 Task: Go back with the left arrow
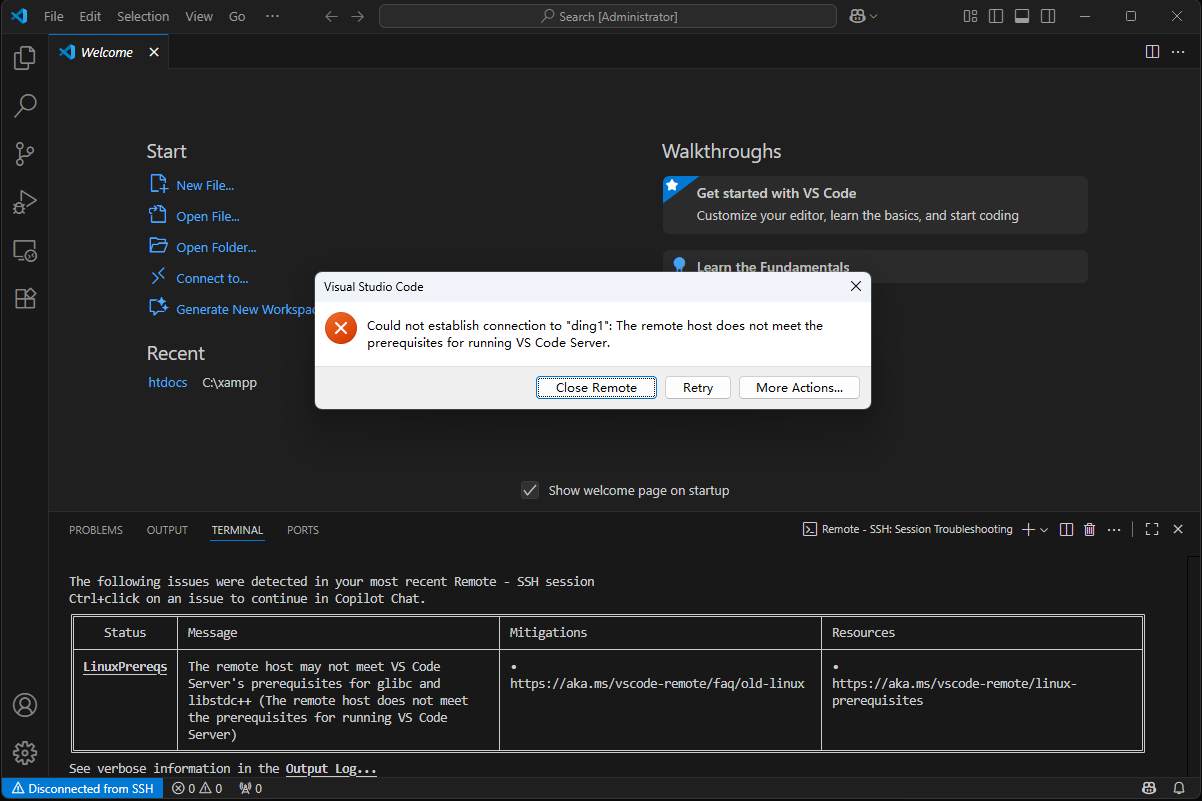(332, 16)
